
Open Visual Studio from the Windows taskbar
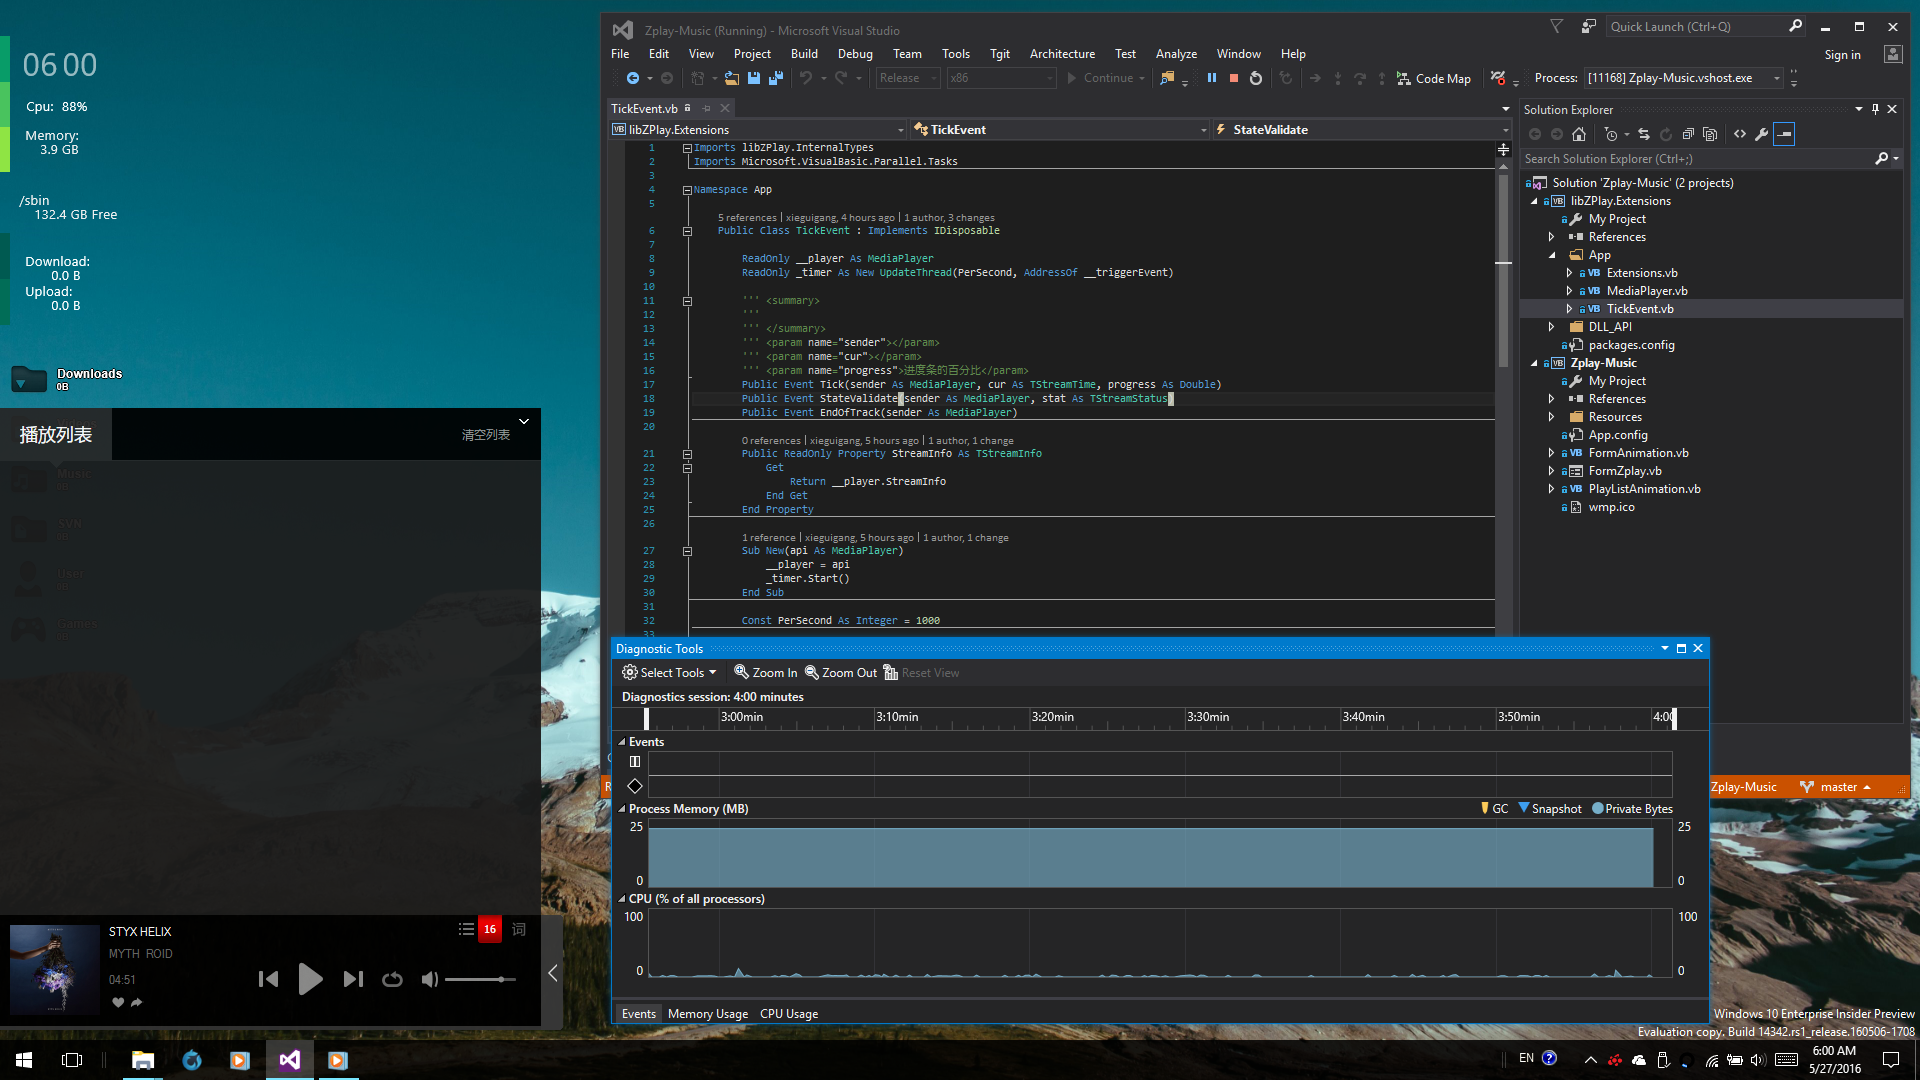[290, 1060]
